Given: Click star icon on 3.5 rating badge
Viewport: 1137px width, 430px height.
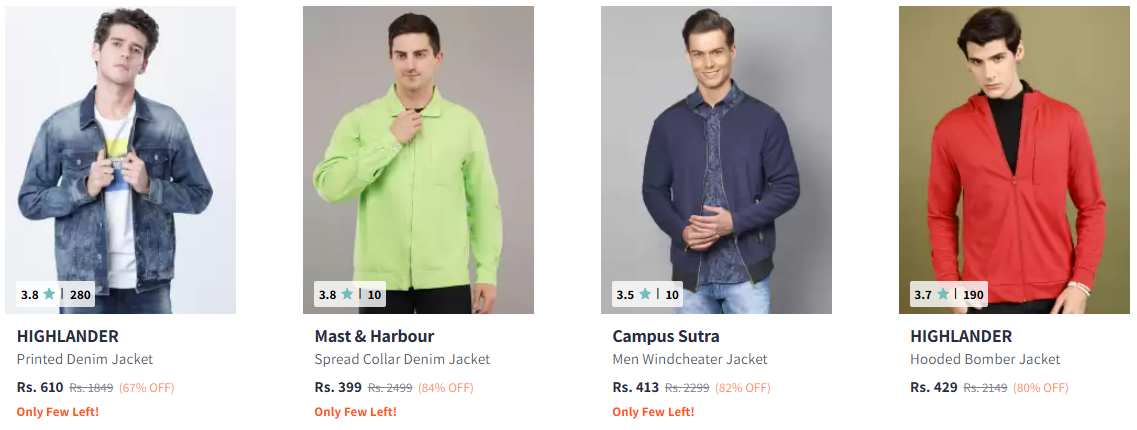Looking at the screenshot, I should click(x=645, y=294).
